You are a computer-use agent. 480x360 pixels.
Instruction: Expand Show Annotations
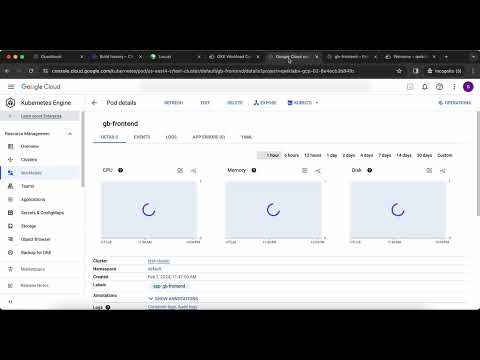173,298
